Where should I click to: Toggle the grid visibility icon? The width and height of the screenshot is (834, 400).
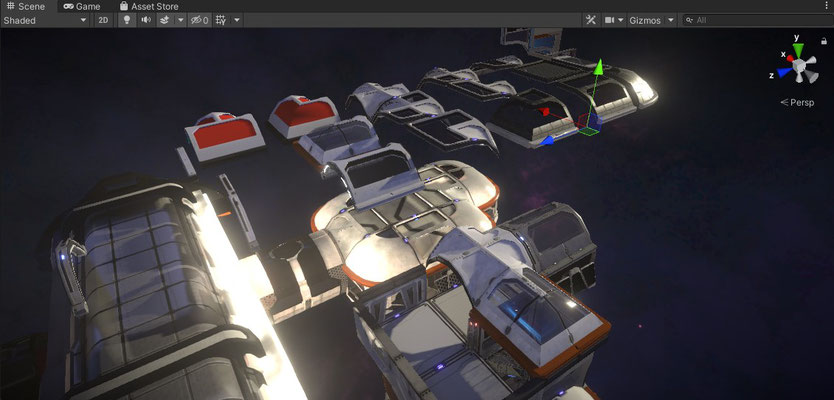tap(221, 20)
